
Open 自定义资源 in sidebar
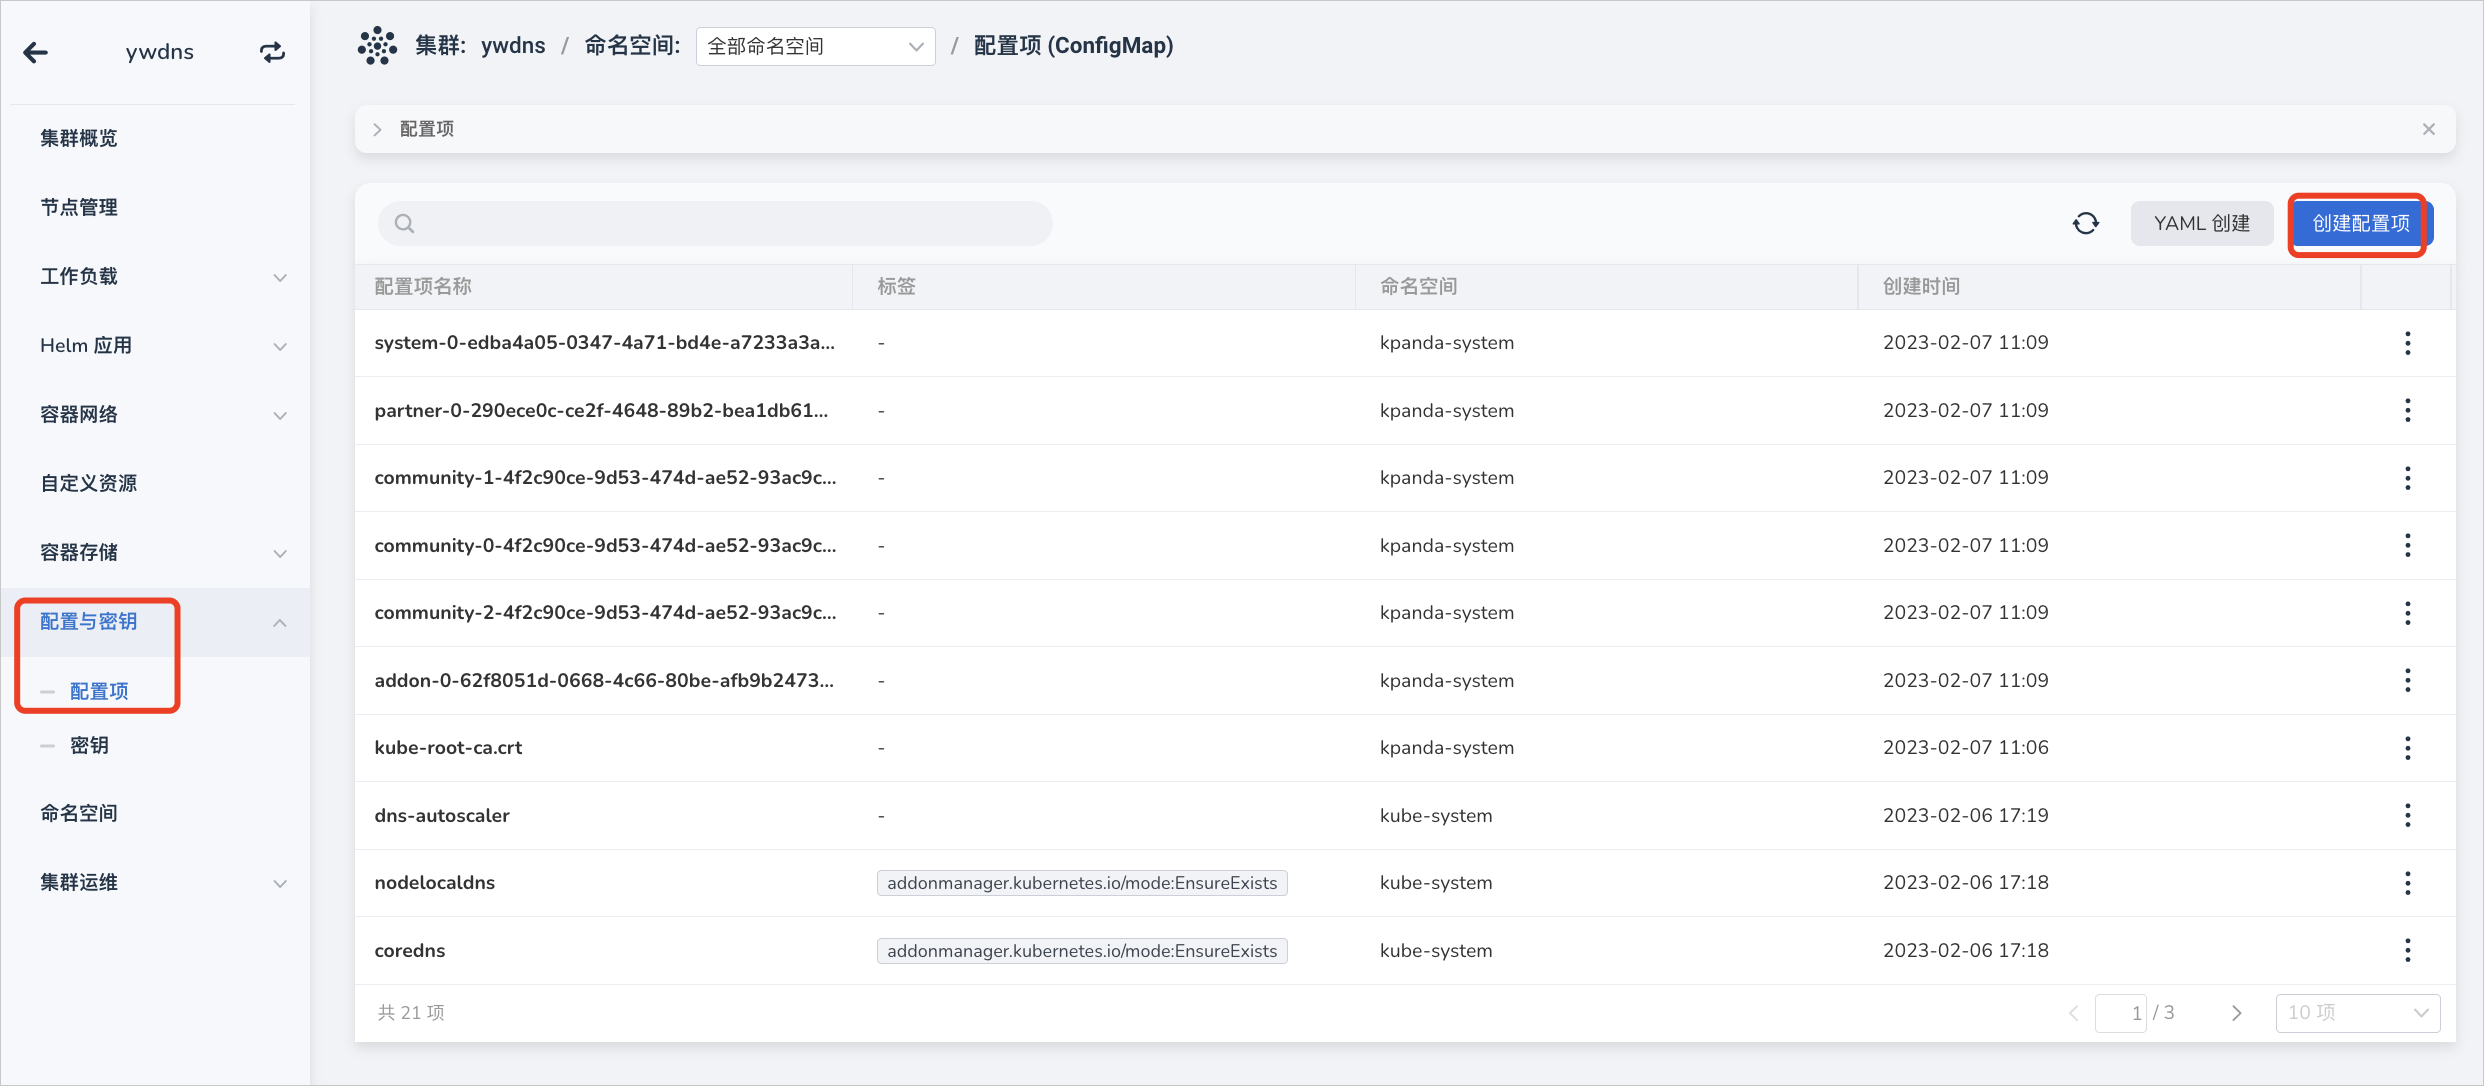click(89, 483)
